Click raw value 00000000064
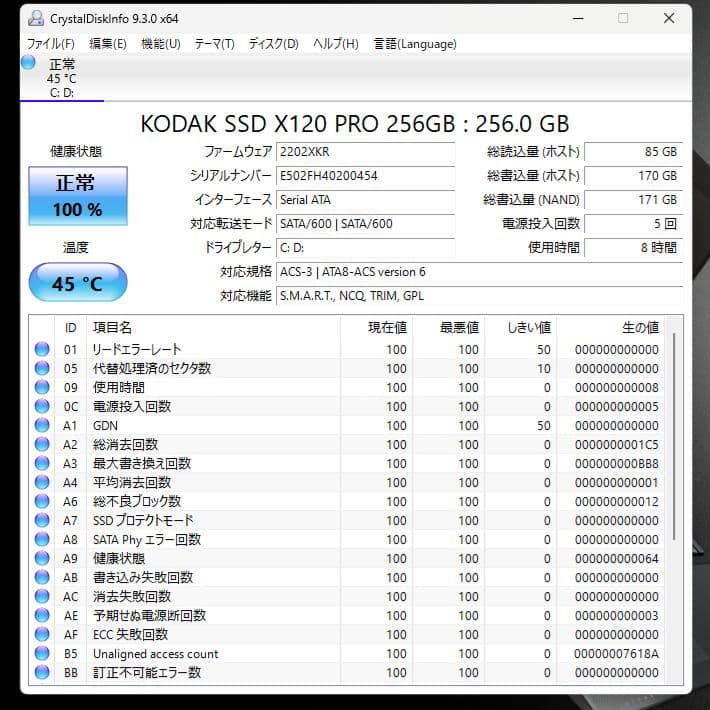Screen dimensions: 710x710 (616, 558)
